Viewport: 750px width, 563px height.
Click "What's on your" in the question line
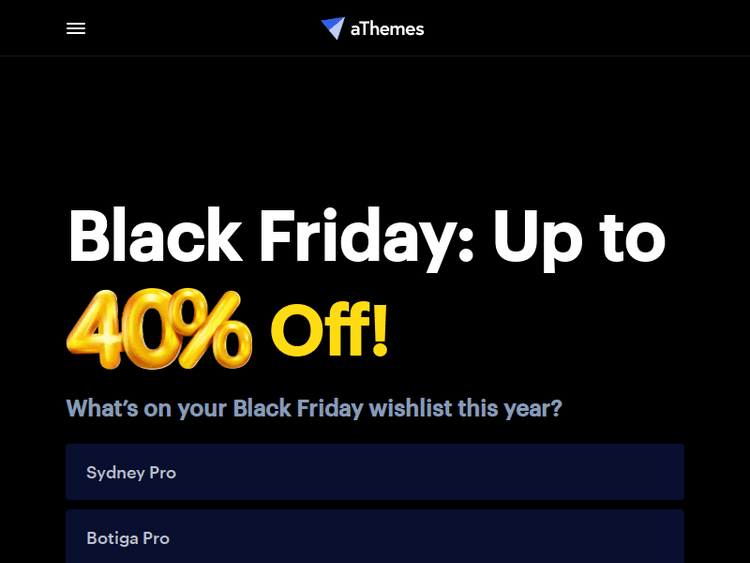click(x=146, y=408)
